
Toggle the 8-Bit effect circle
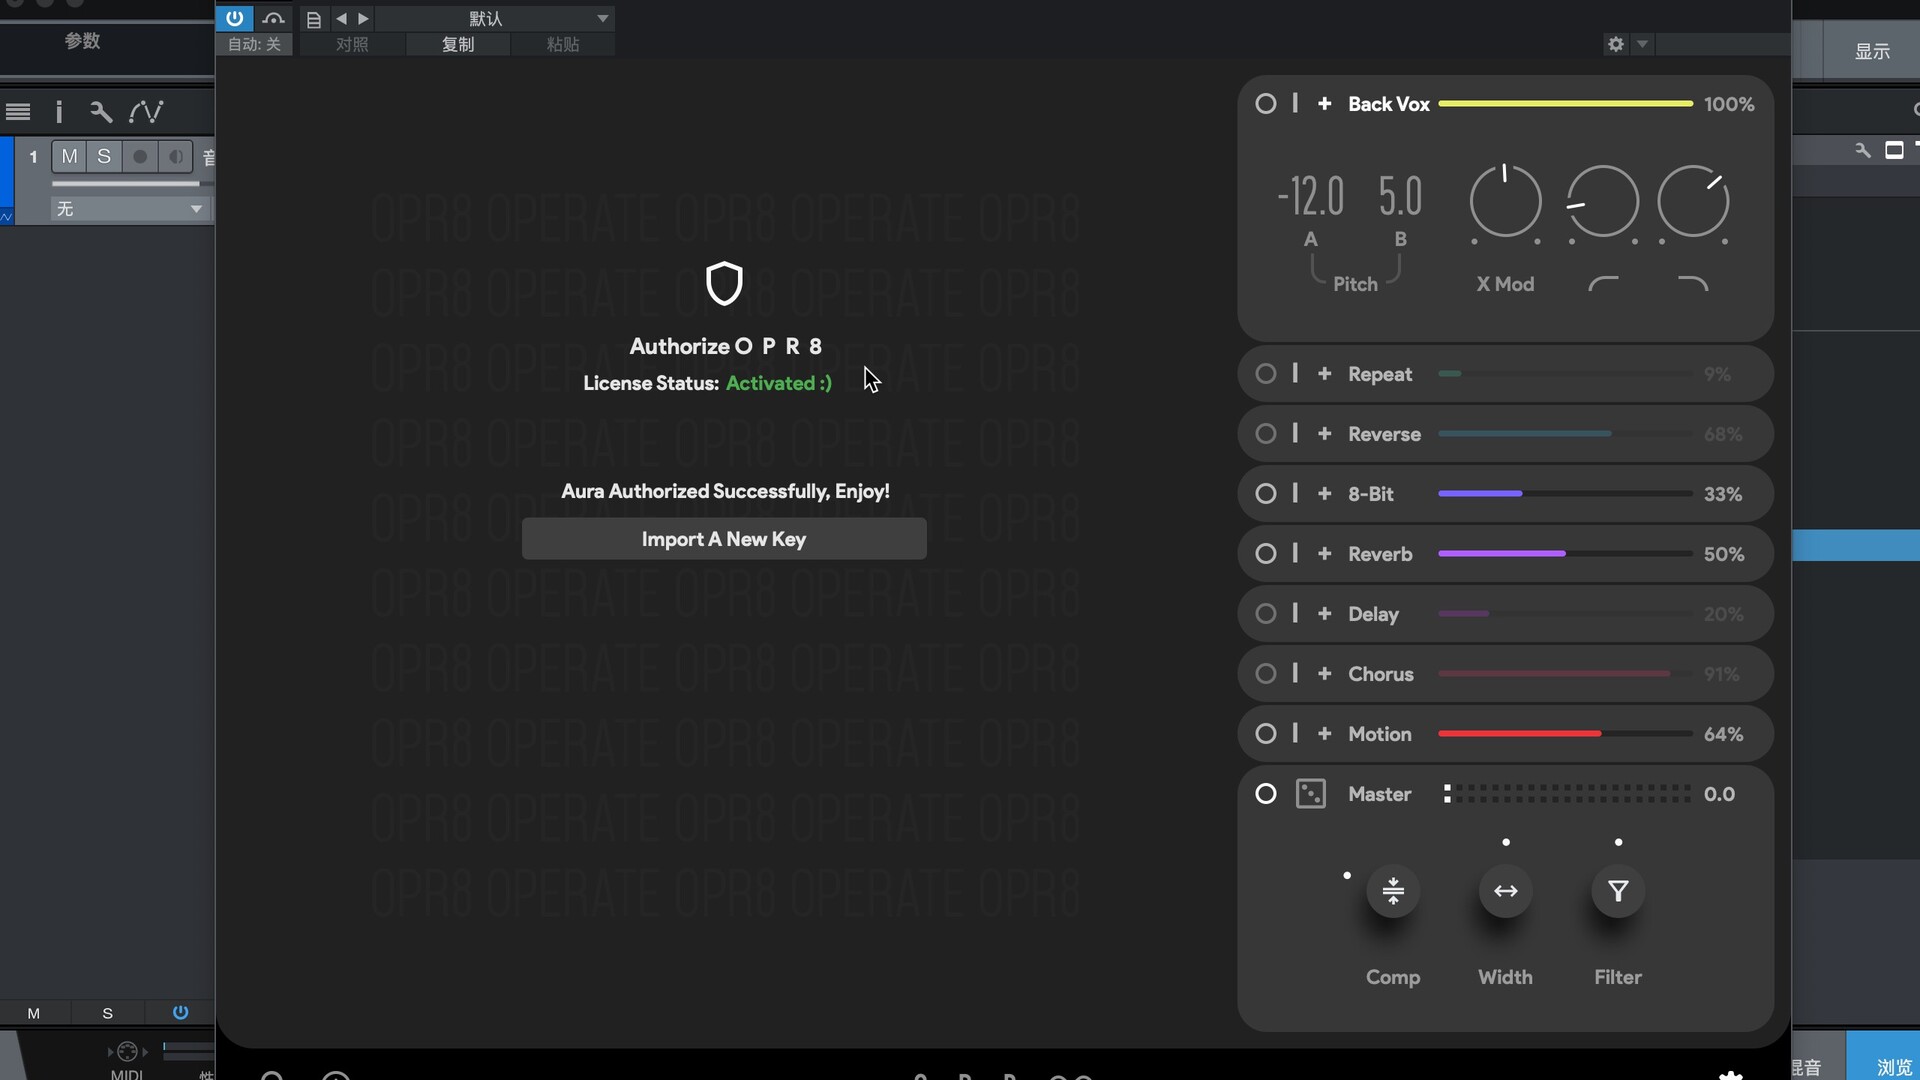coord(1265,494)
